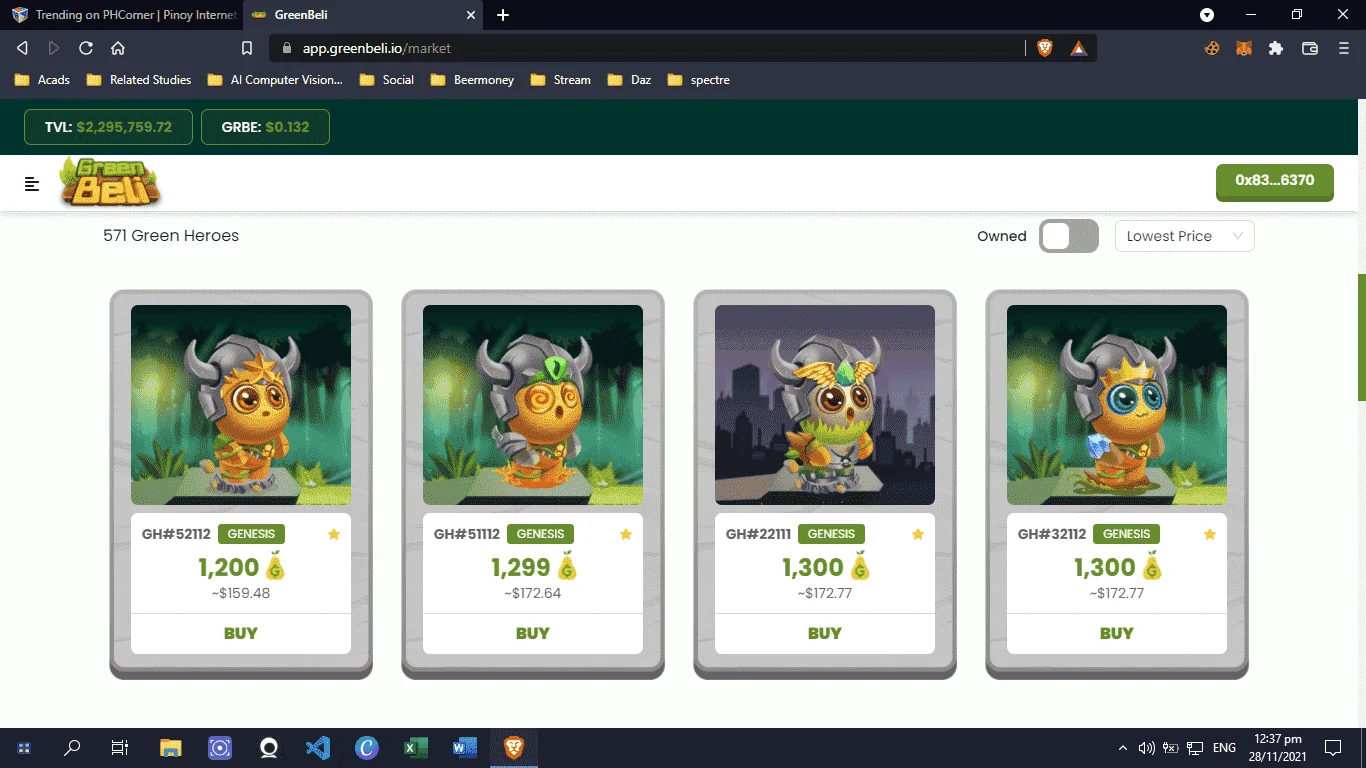This screenshot has height=768, width=1366.
Task: Open the spectre bookmarks folder
Action: (698, 80)
